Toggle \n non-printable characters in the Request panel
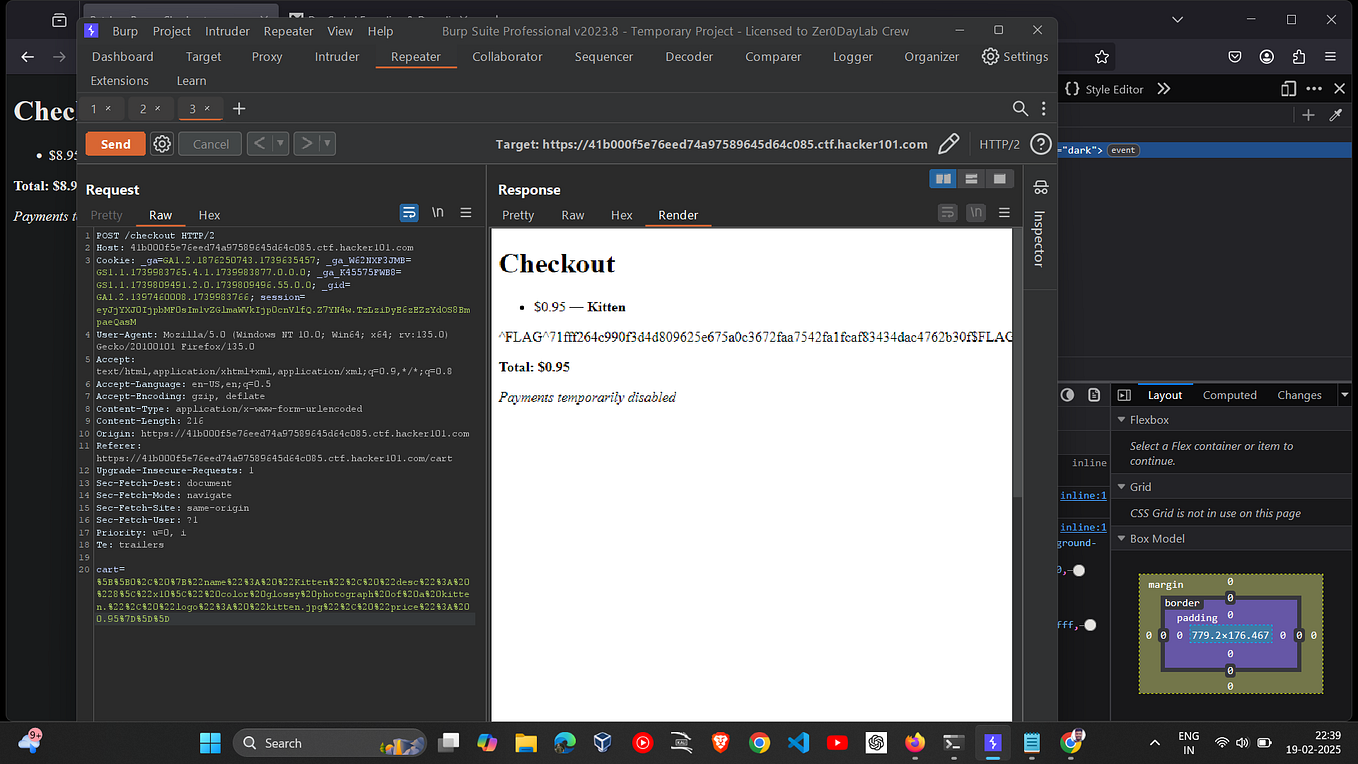The width and height of the screenshot is (1358, 764). [437, 212]
